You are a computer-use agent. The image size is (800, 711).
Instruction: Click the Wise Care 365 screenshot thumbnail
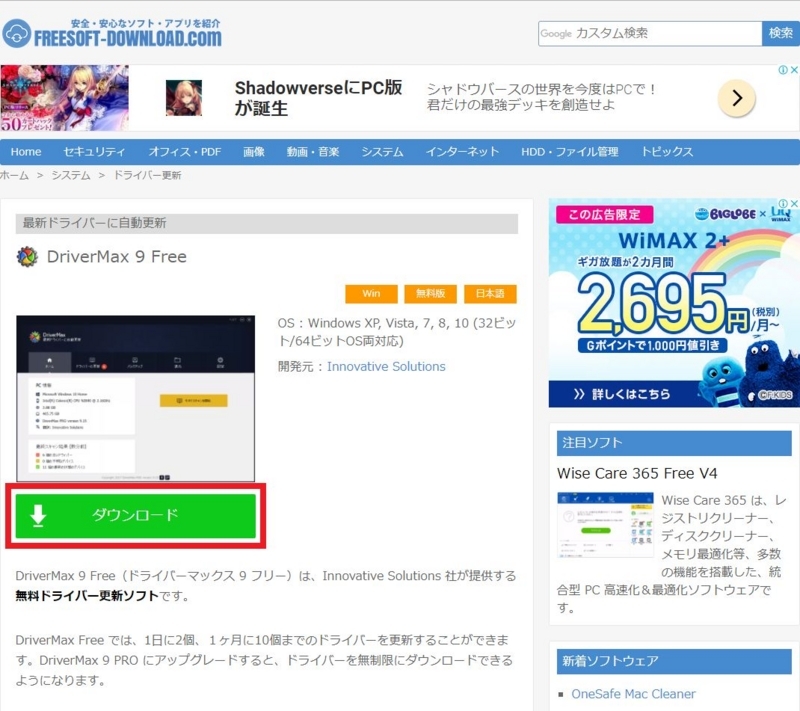[x=606, y=525]
